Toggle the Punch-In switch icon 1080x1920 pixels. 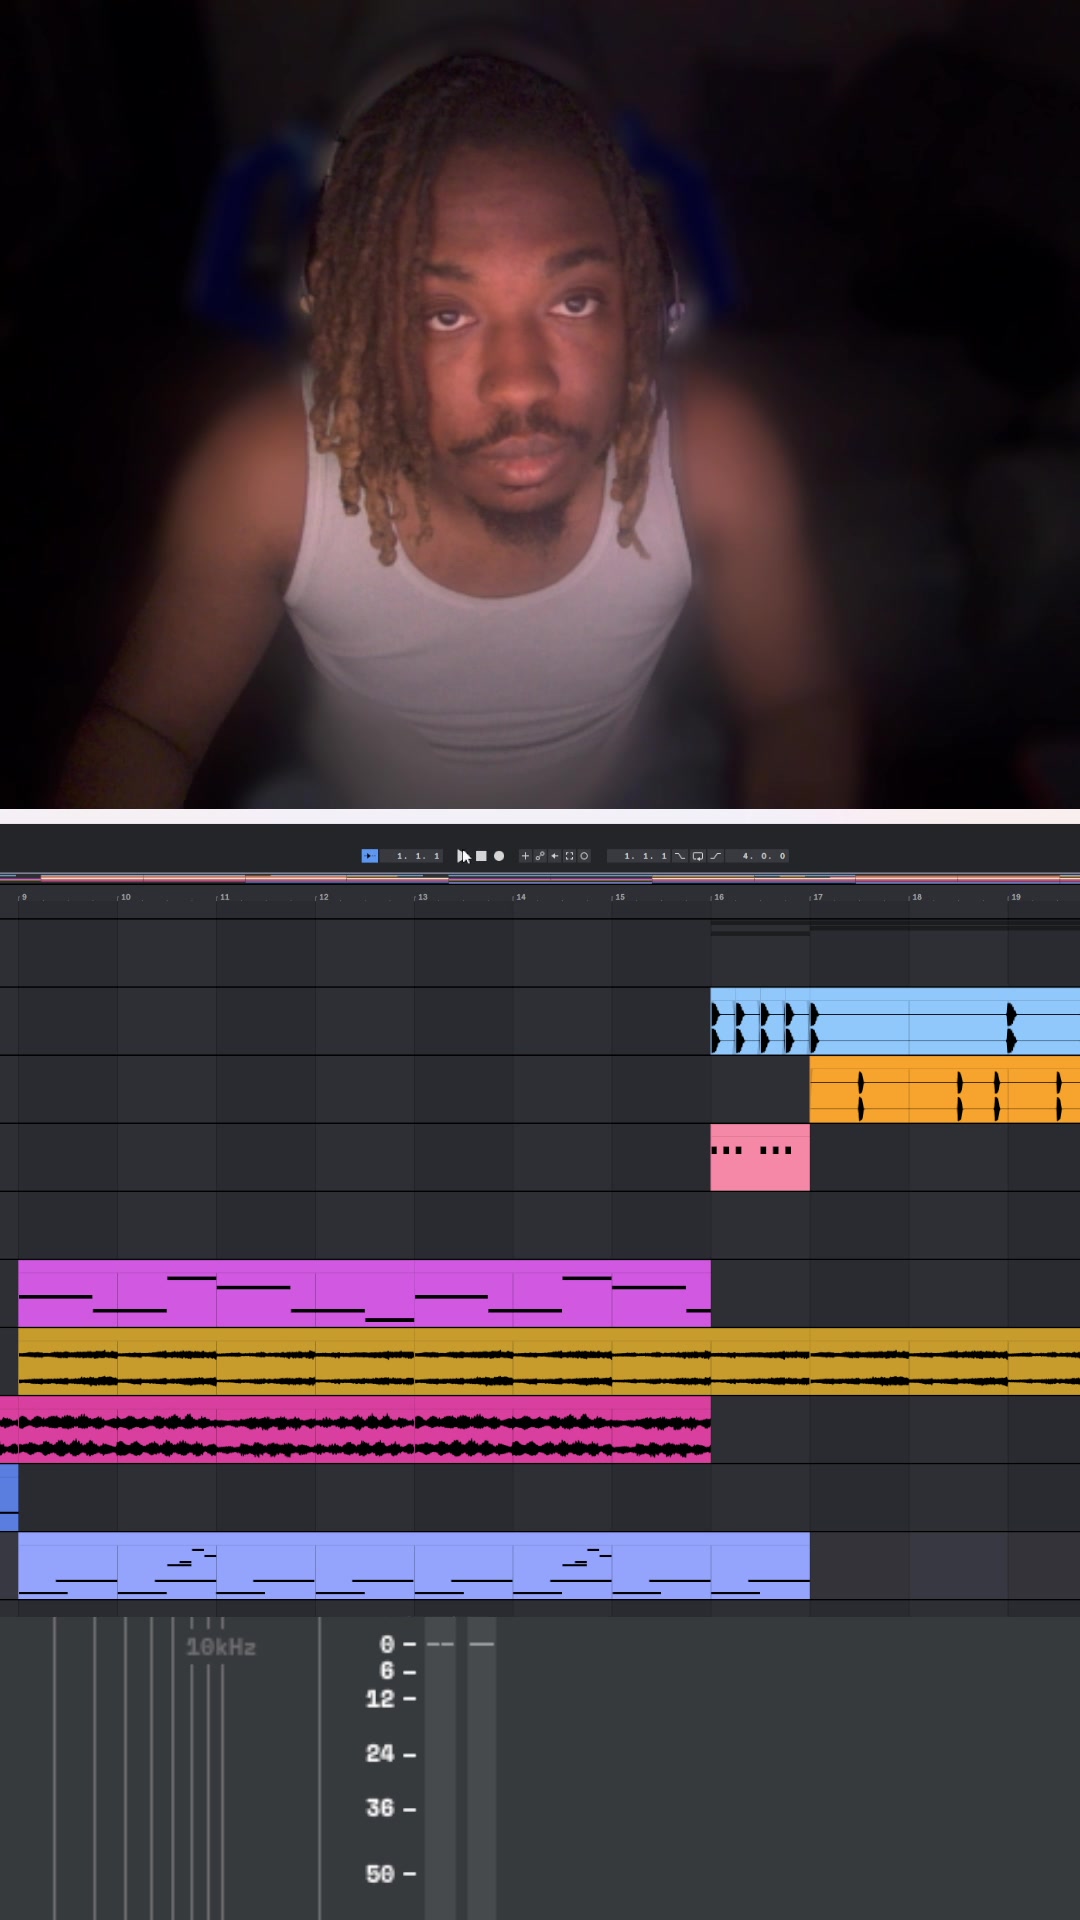coord(680,856)
